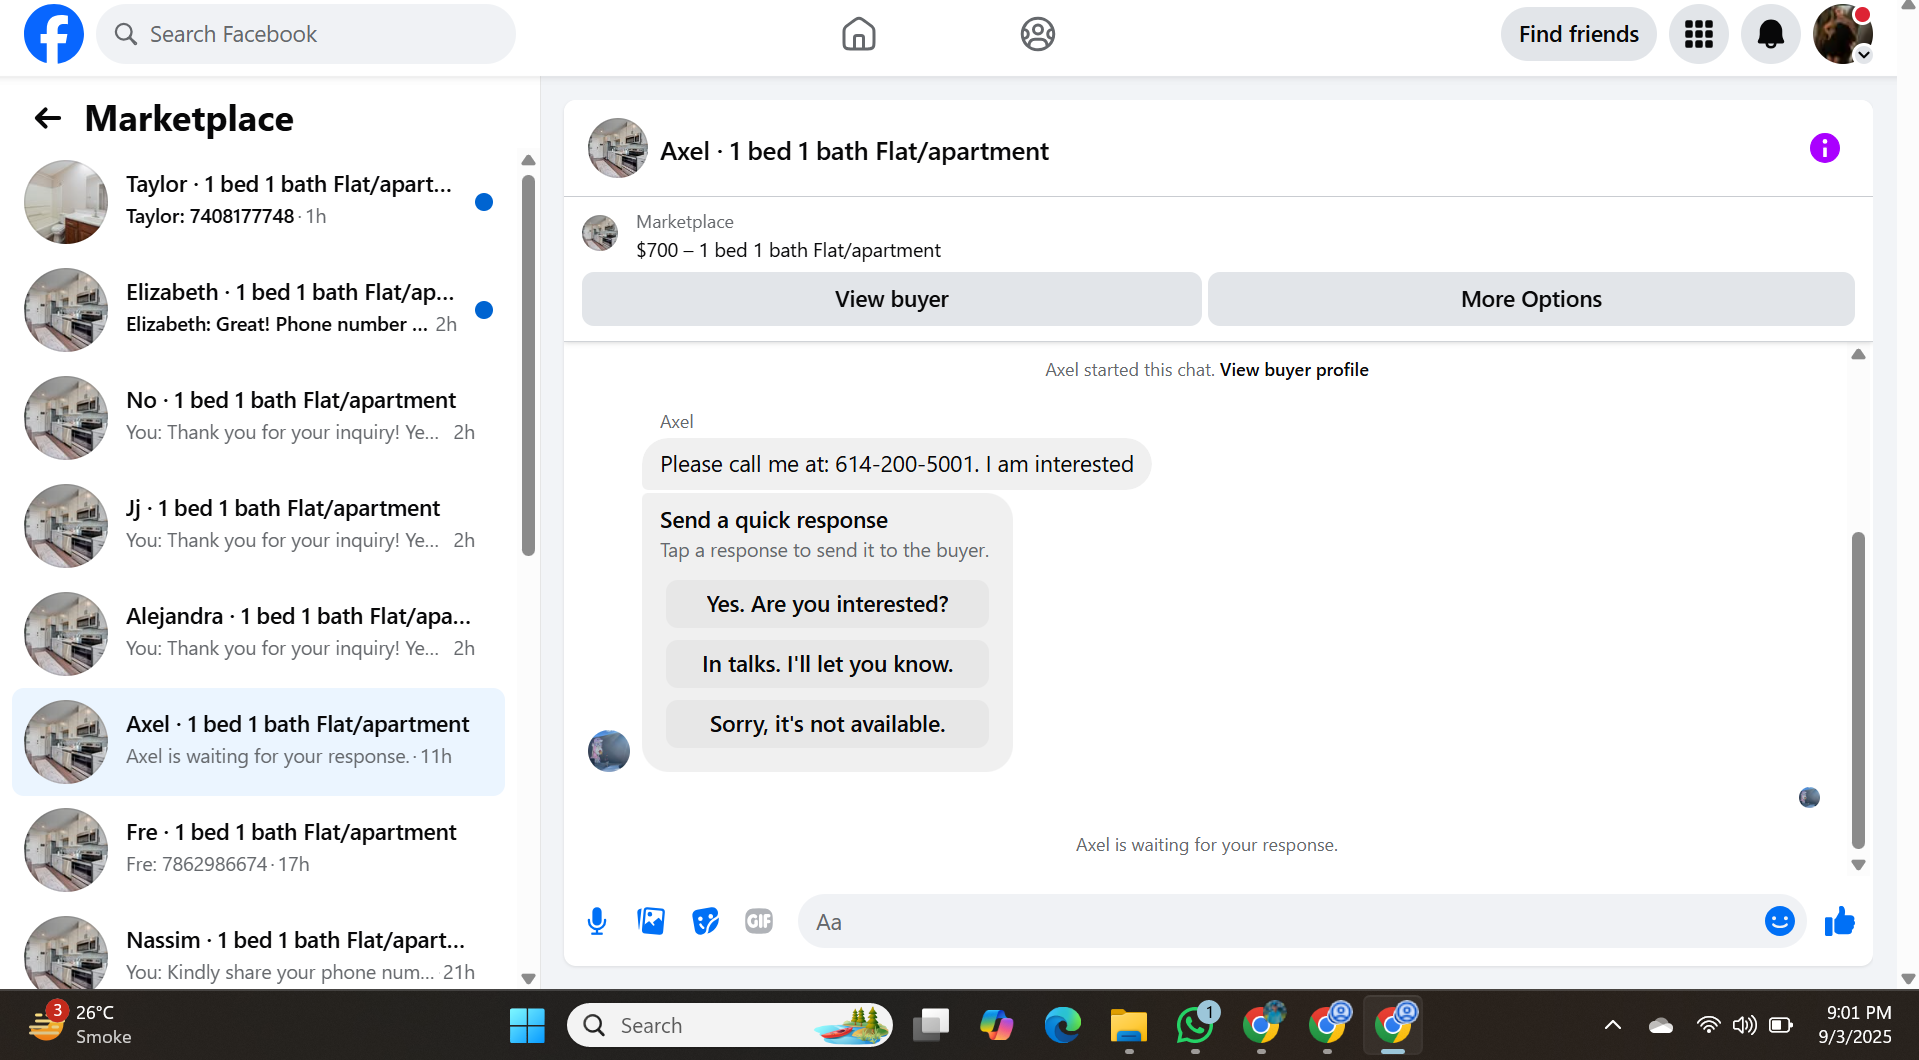Click the conversation list scroll-down arrow

tap(528, 979)
